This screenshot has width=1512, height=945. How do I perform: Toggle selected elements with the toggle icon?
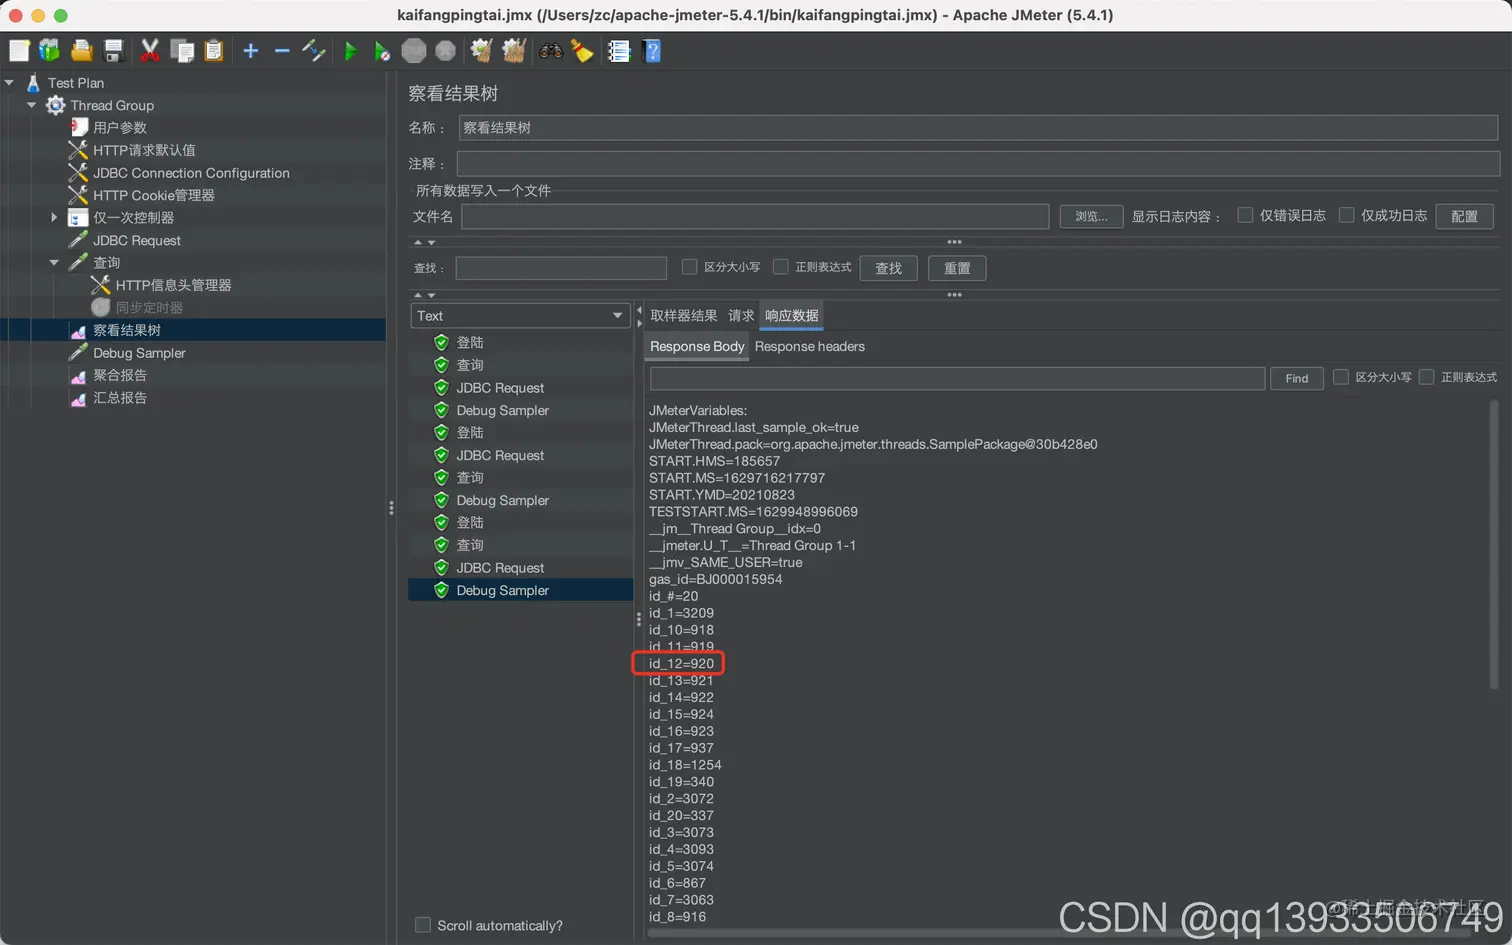(x=314, y=51)
